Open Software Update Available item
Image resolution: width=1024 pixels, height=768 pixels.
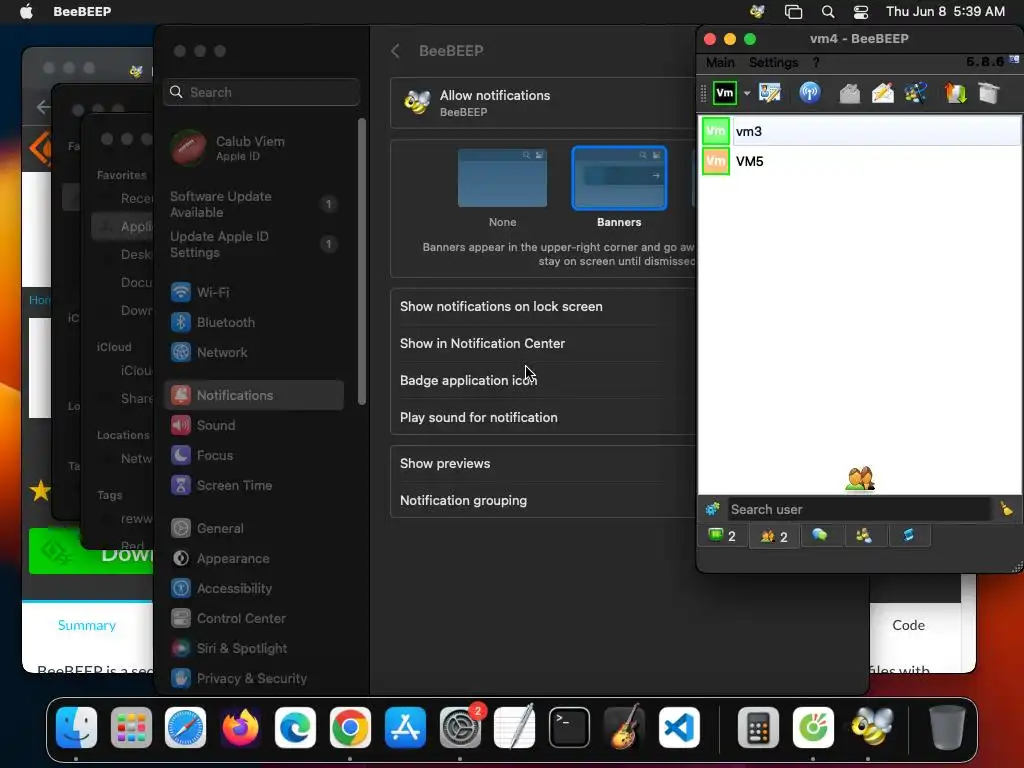253,204
